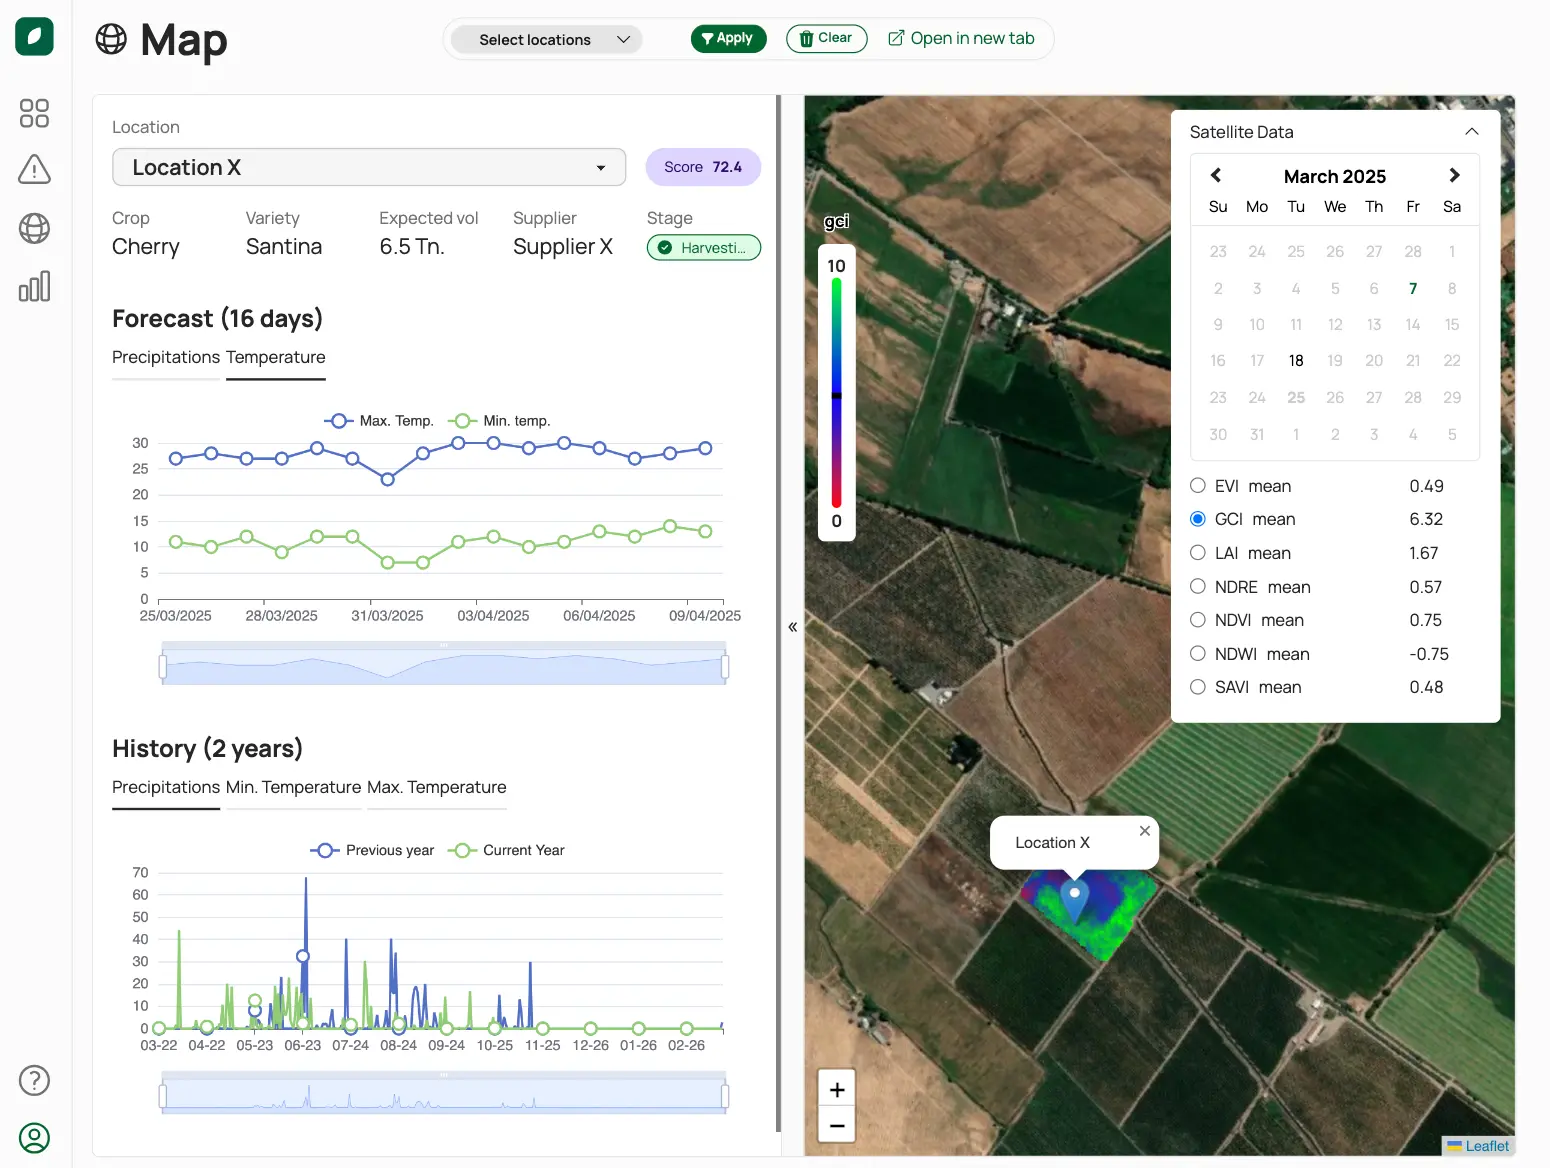Screen dimensions: 1550x1168
Task: Expand the Location X combo box
Action: point(369,167)
